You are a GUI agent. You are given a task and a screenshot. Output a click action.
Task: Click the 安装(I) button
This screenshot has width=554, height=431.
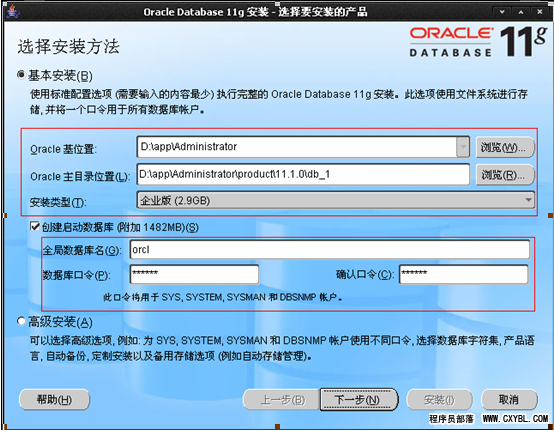click(439, 400)
